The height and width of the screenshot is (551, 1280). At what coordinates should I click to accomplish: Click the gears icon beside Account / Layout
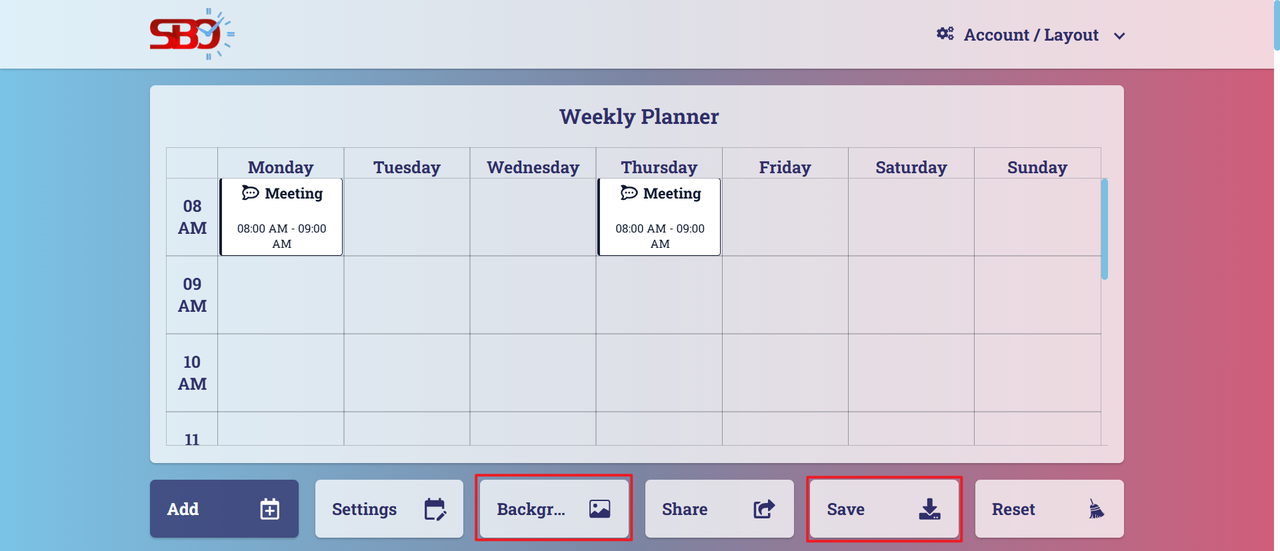[945, 34]
